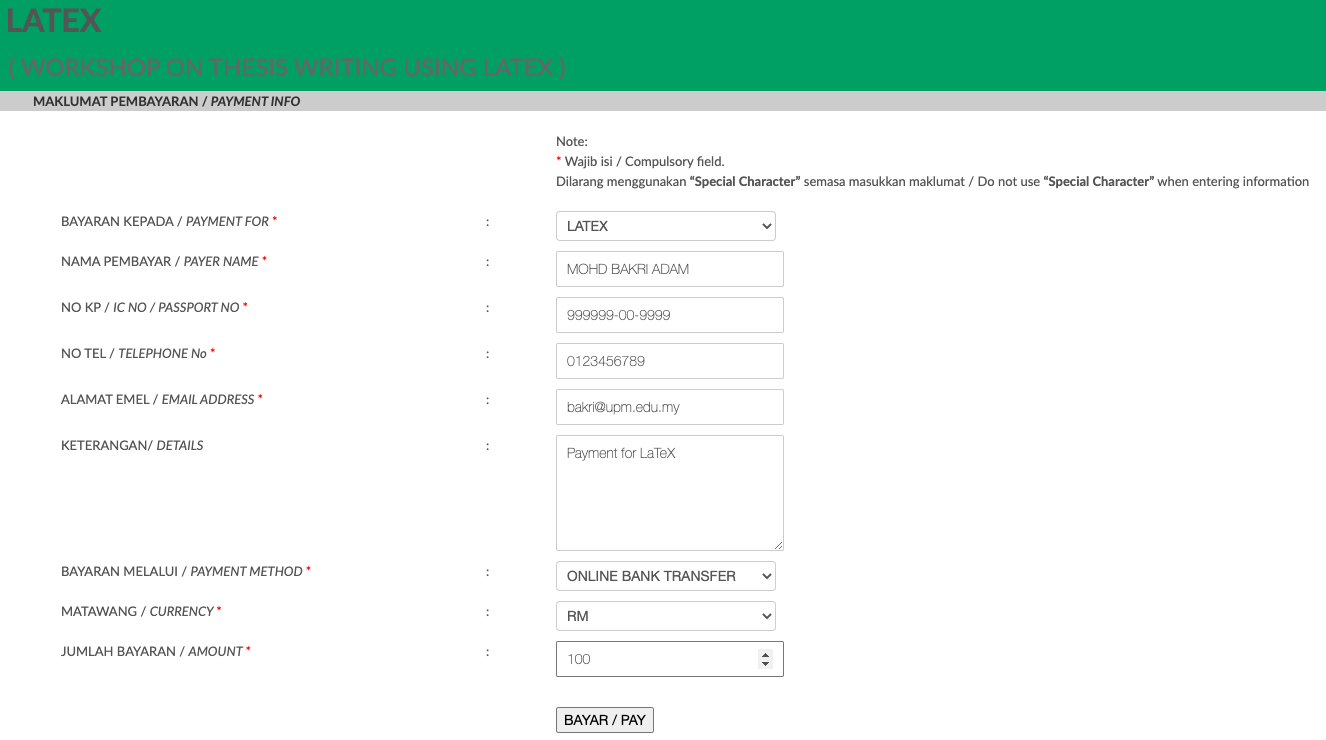
Task: Click the LATEX page heading
Action: tap(54, 20)
